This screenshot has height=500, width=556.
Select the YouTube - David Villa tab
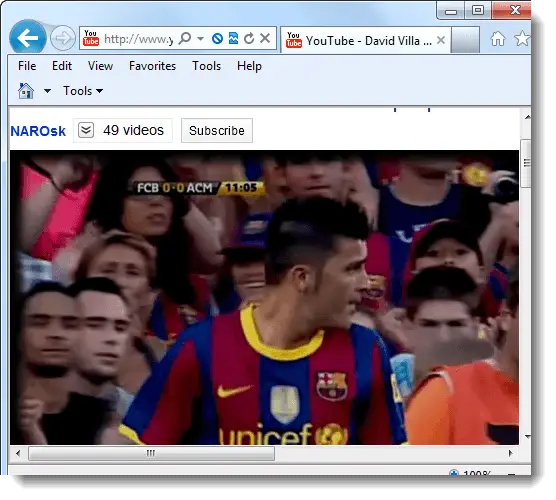366,40
